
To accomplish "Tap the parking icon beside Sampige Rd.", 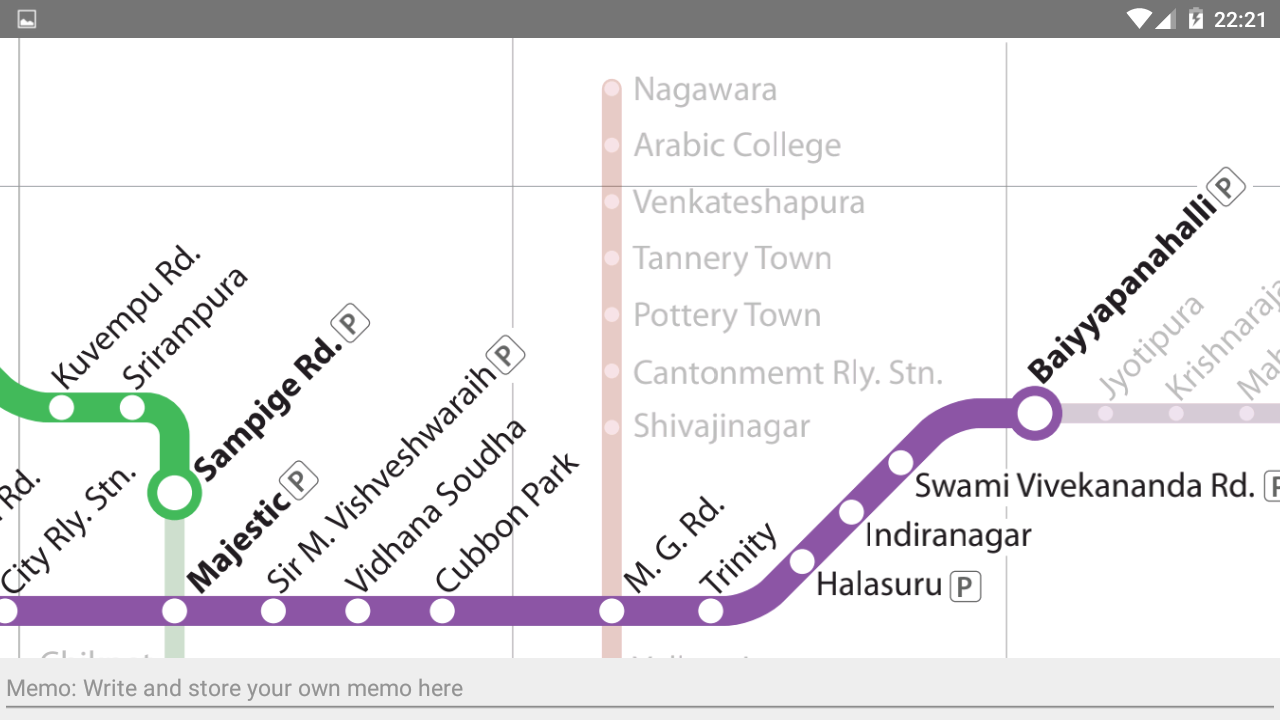I will coord(351,323).
